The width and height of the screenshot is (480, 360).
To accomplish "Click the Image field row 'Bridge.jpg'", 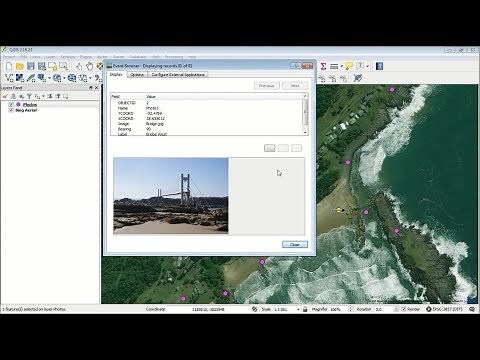I will [x=207, y=124].
